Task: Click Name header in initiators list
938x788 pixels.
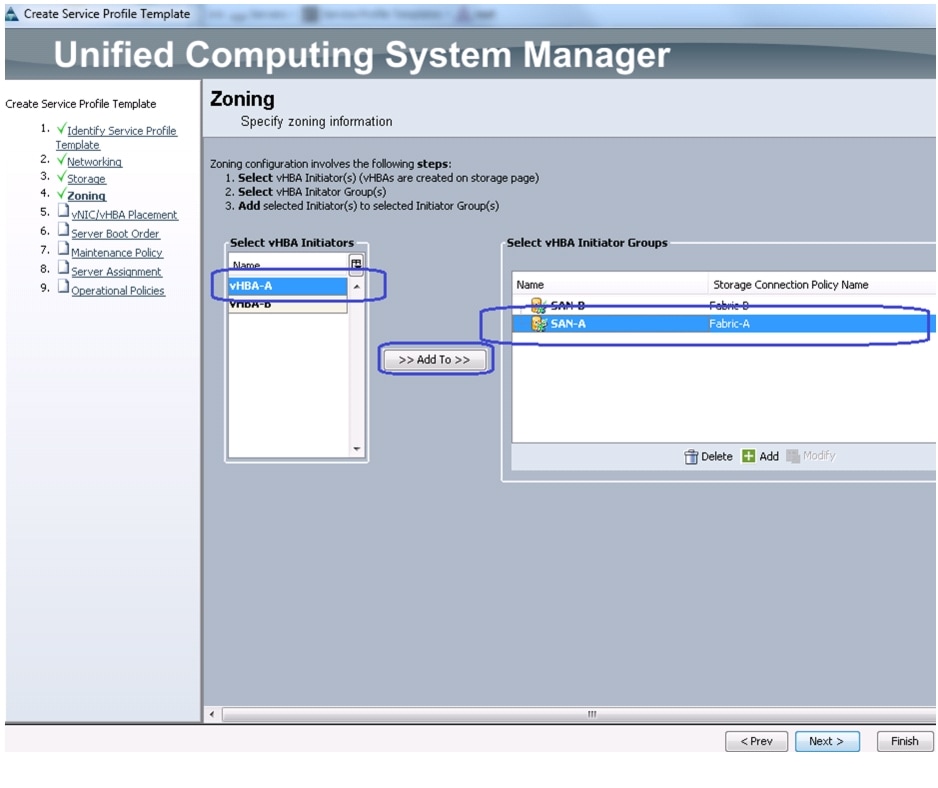Action: [288, 264]
